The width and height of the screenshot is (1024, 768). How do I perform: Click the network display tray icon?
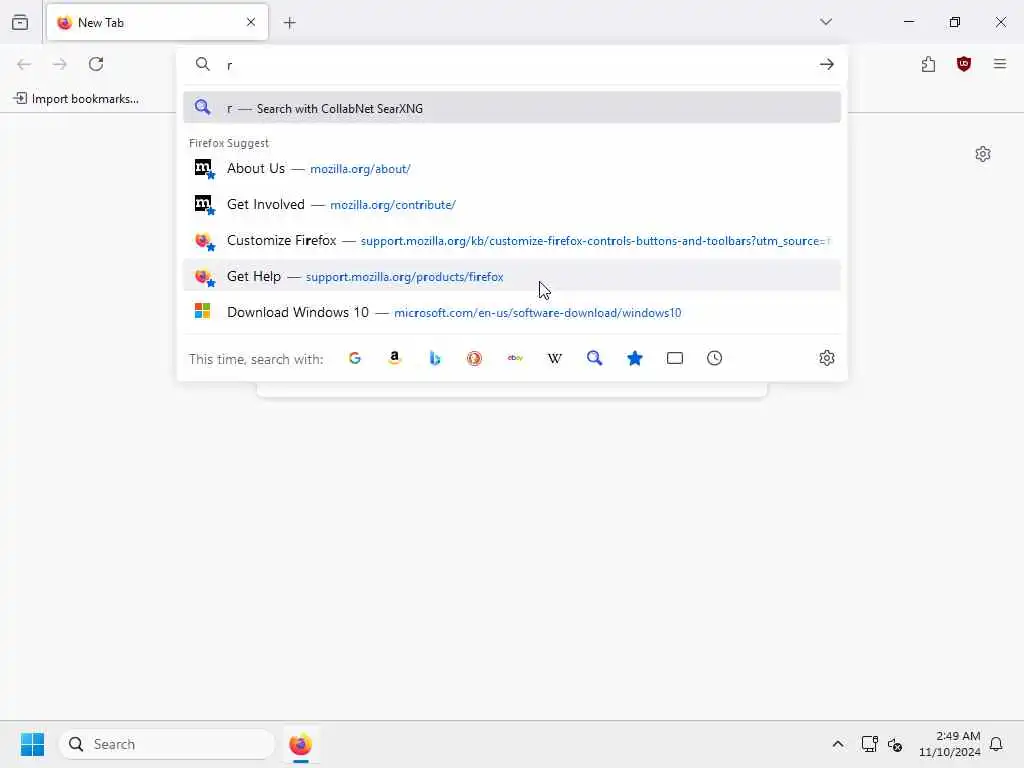[x=869, y=744]
